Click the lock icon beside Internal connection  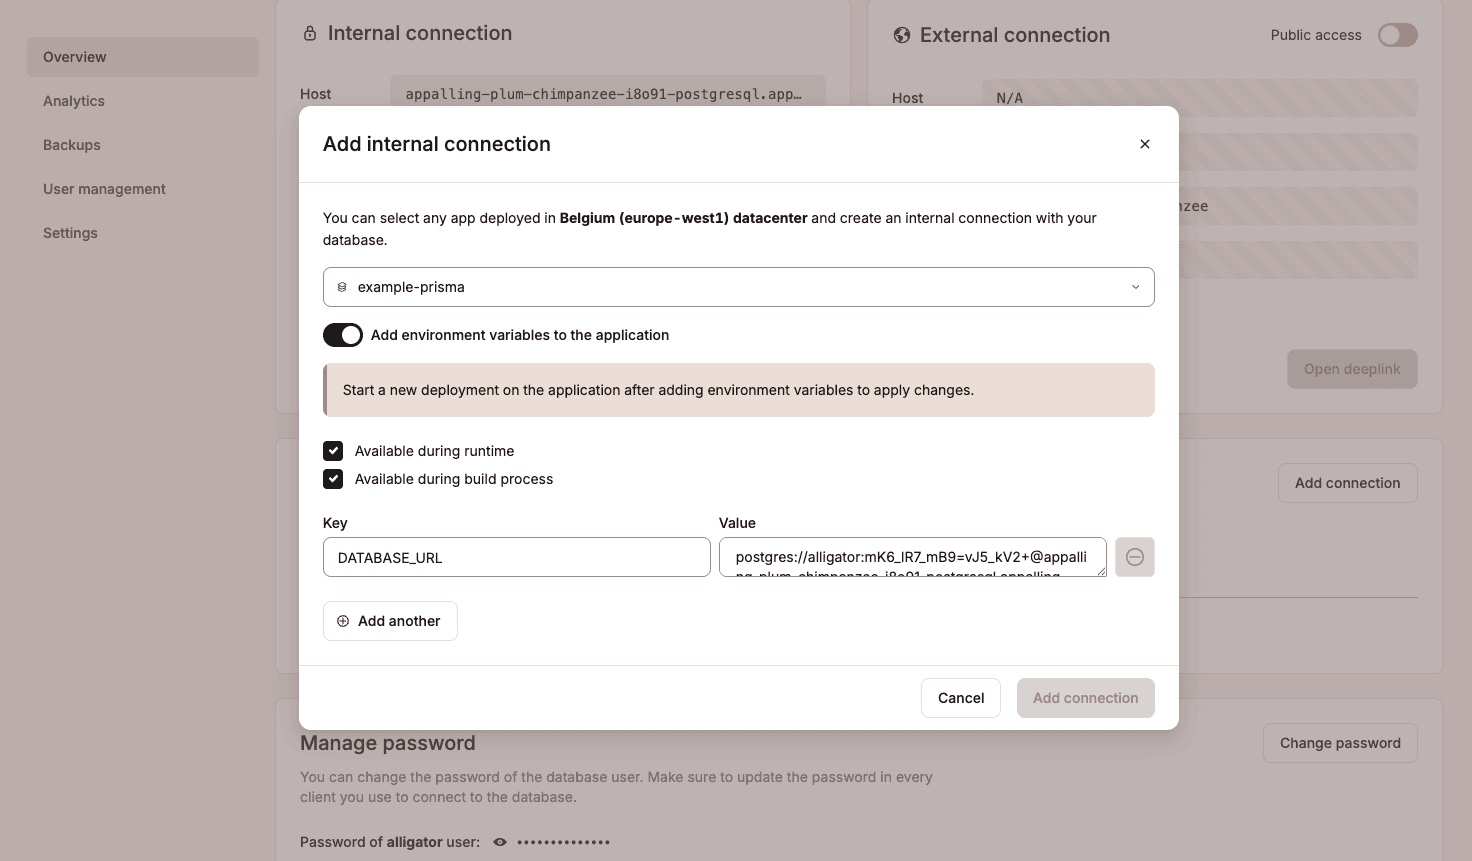[309, 32]
